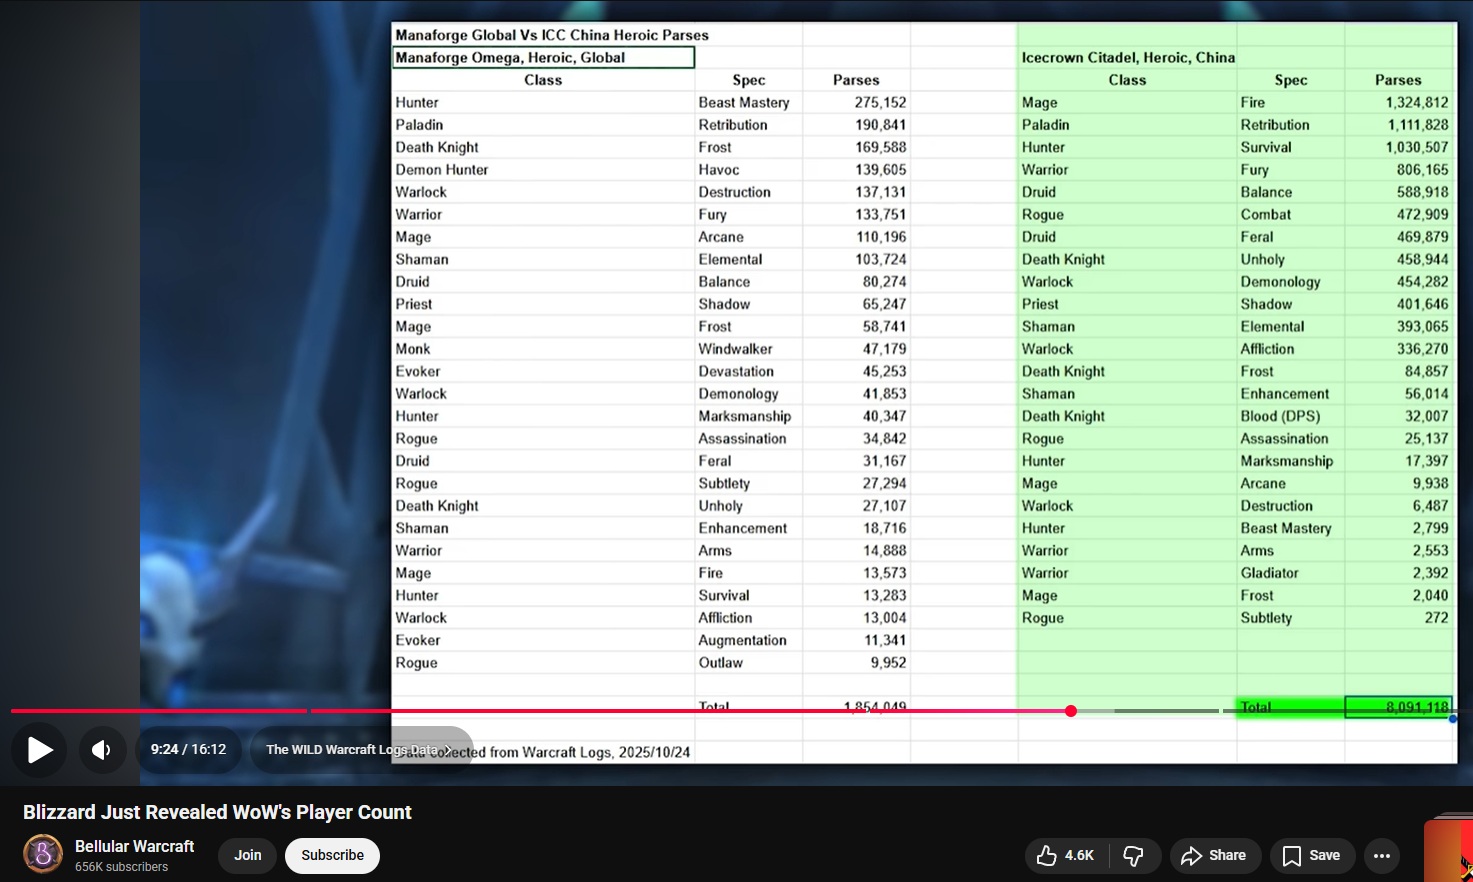Click the 1,030,507 parses value
This screenshot has width=1473, height=882.
[1417, 147]
